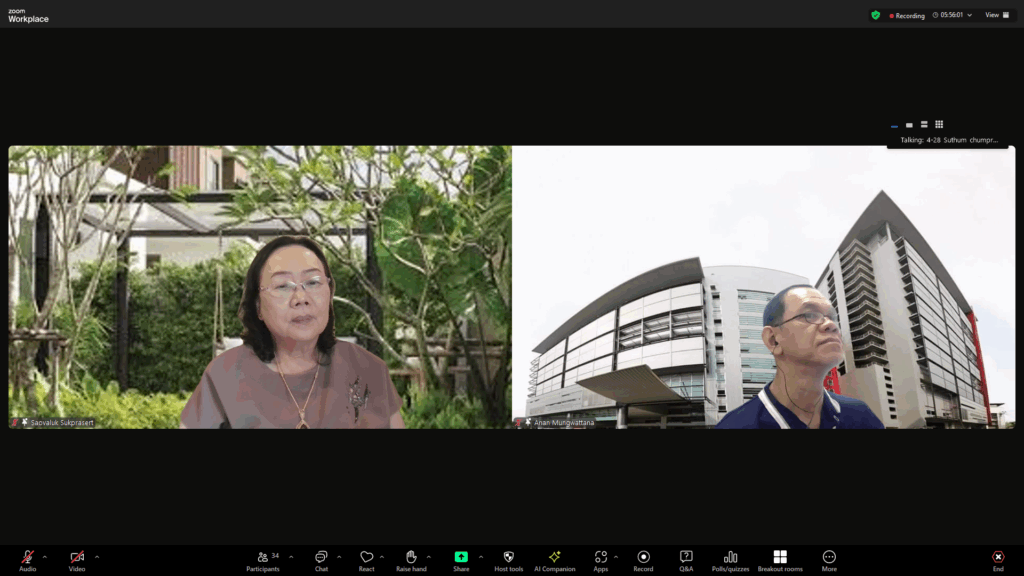The height and width of the screenshot is (576, 1024).
Task: Open AI Companion
Action: (554, 560)
